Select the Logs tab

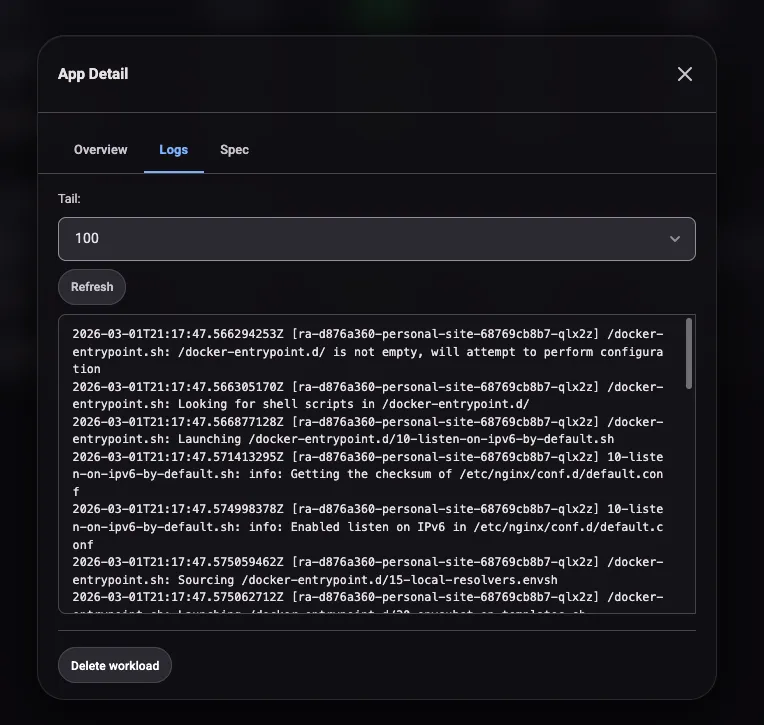174,150
